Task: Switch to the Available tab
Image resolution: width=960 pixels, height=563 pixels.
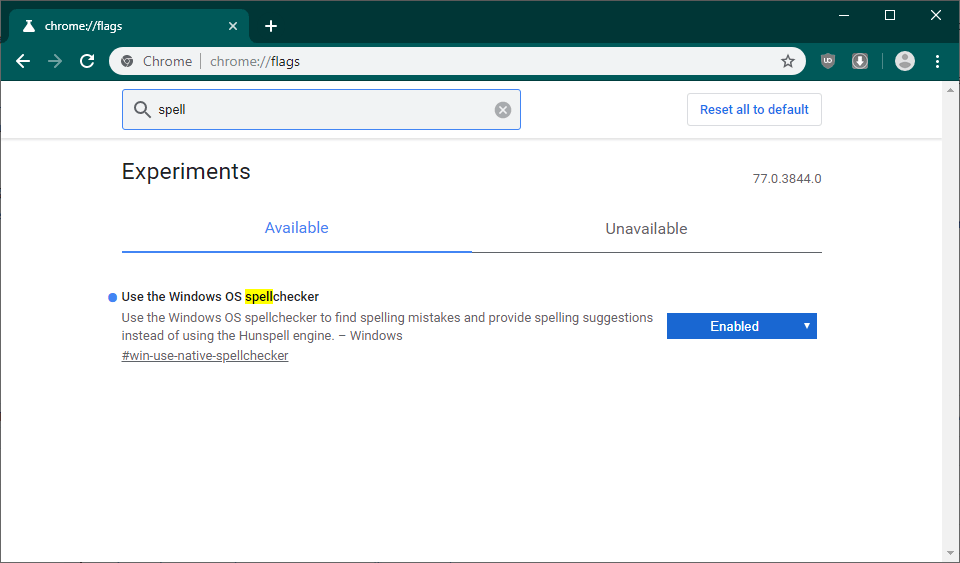Action: 296,228
